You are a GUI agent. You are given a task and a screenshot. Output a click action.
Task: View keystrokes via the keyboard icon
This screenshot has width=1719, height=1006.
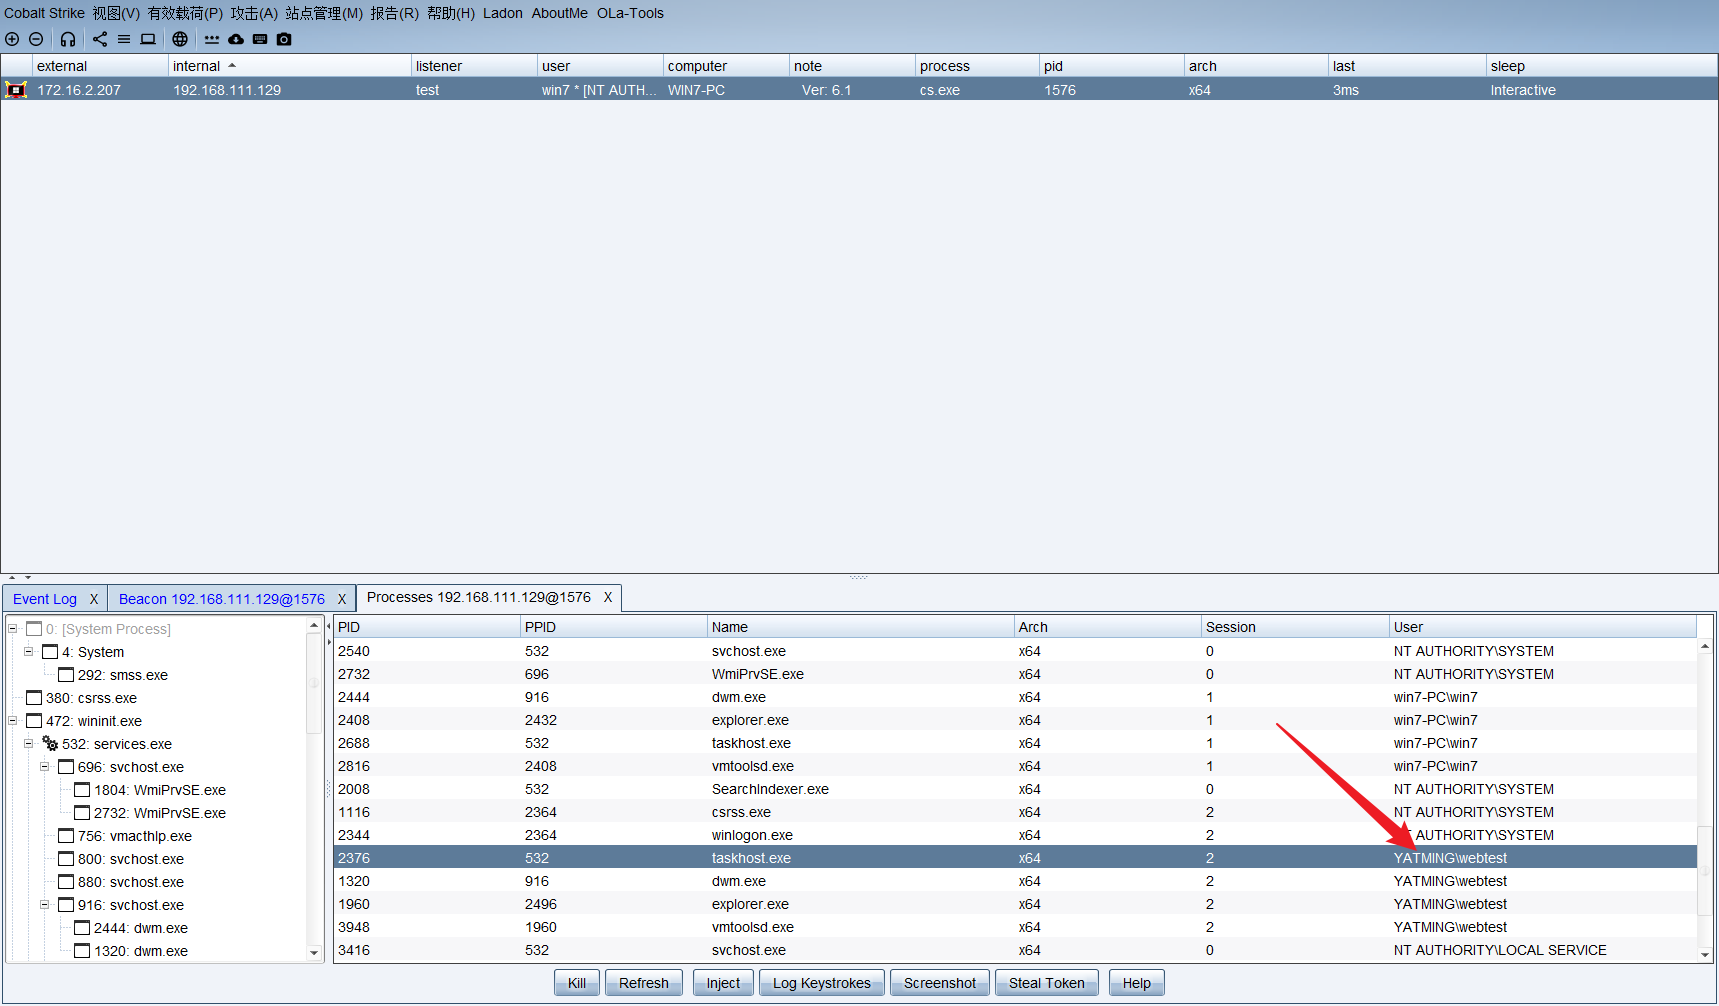click(x=260, y=39)
